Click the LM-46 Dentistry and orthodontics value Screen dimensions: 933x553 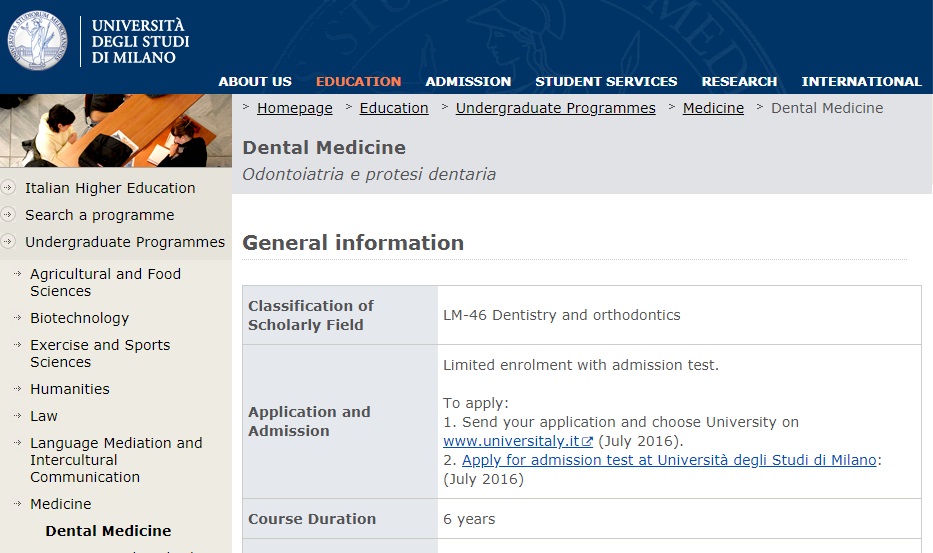pos(562,315)
